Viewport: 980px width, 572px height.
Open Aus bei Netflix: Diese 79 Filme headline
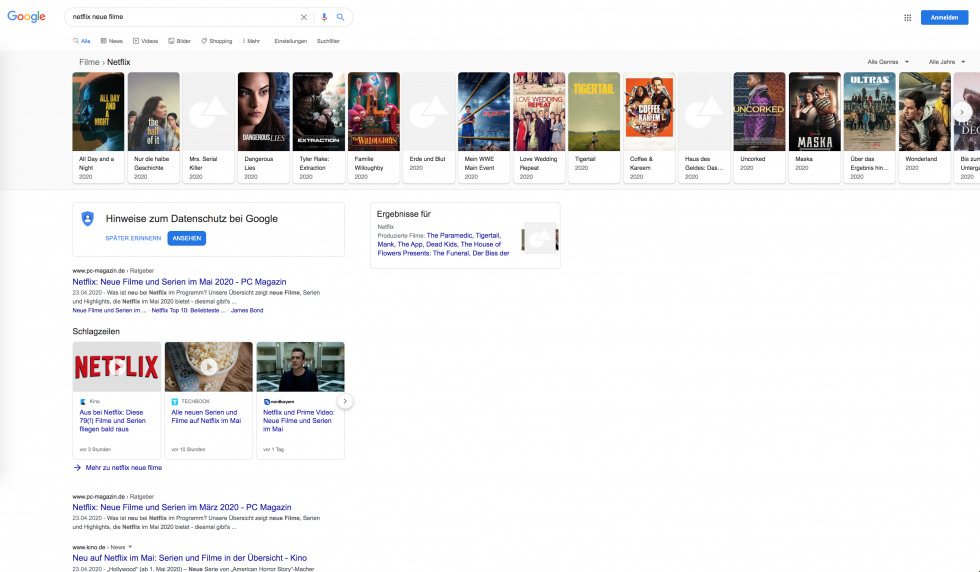point(112,421)
